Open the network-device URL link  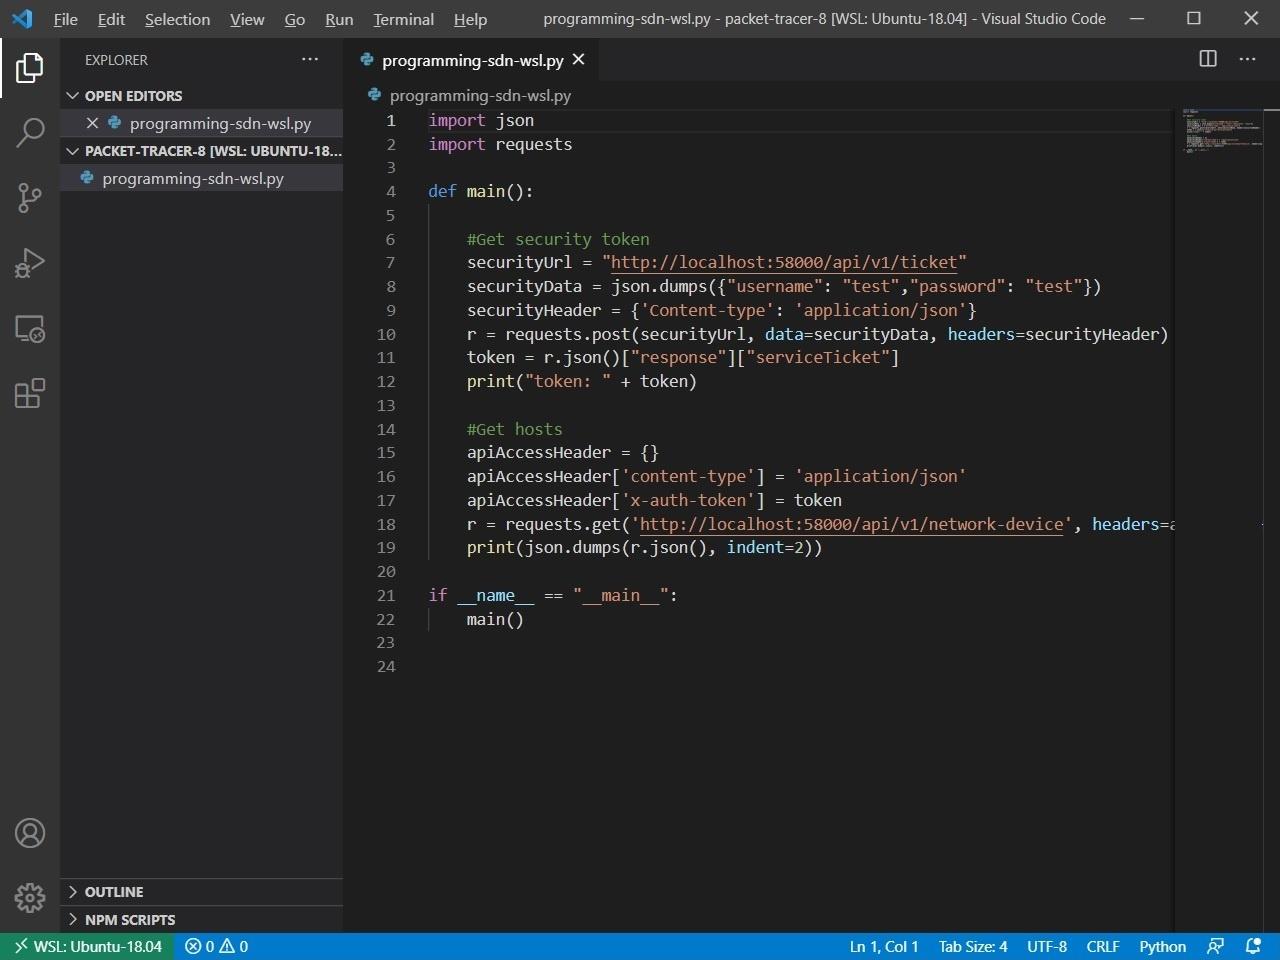[851, 524]
